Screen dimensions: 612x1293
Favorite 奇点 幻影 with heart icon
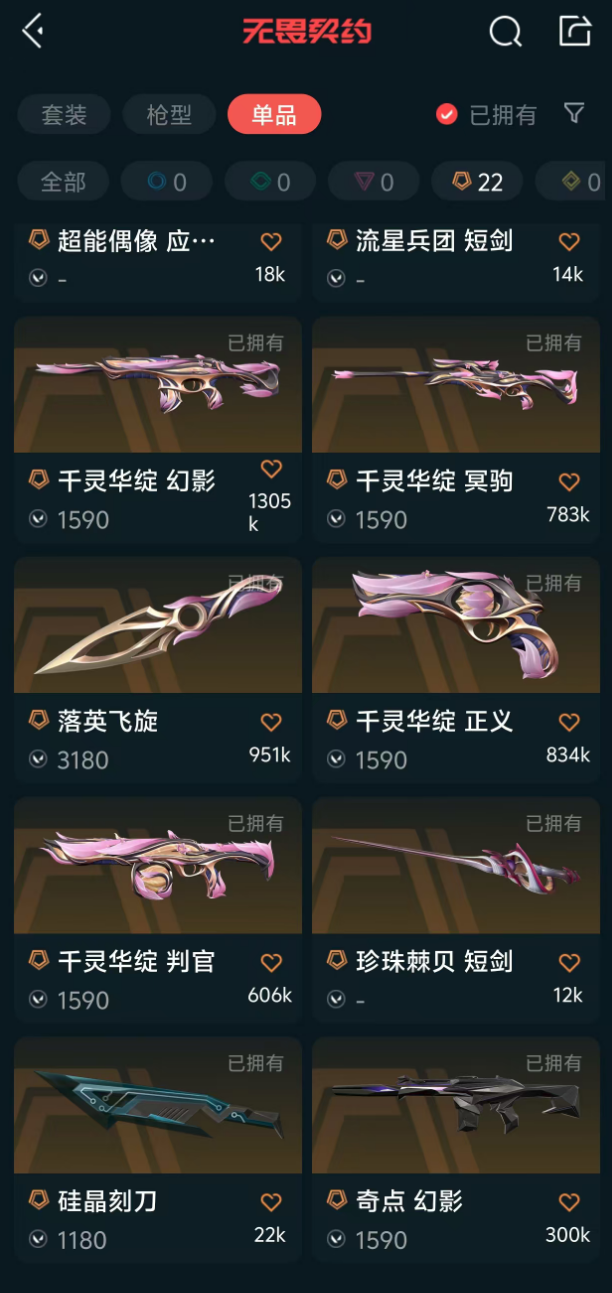tap(569, 1202)
